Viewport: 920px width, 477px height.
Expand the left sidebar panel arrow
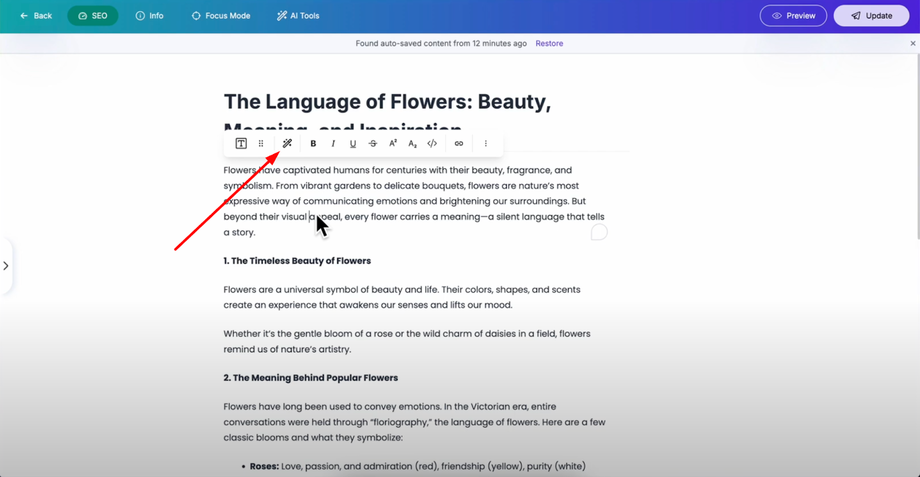(6, 266)
